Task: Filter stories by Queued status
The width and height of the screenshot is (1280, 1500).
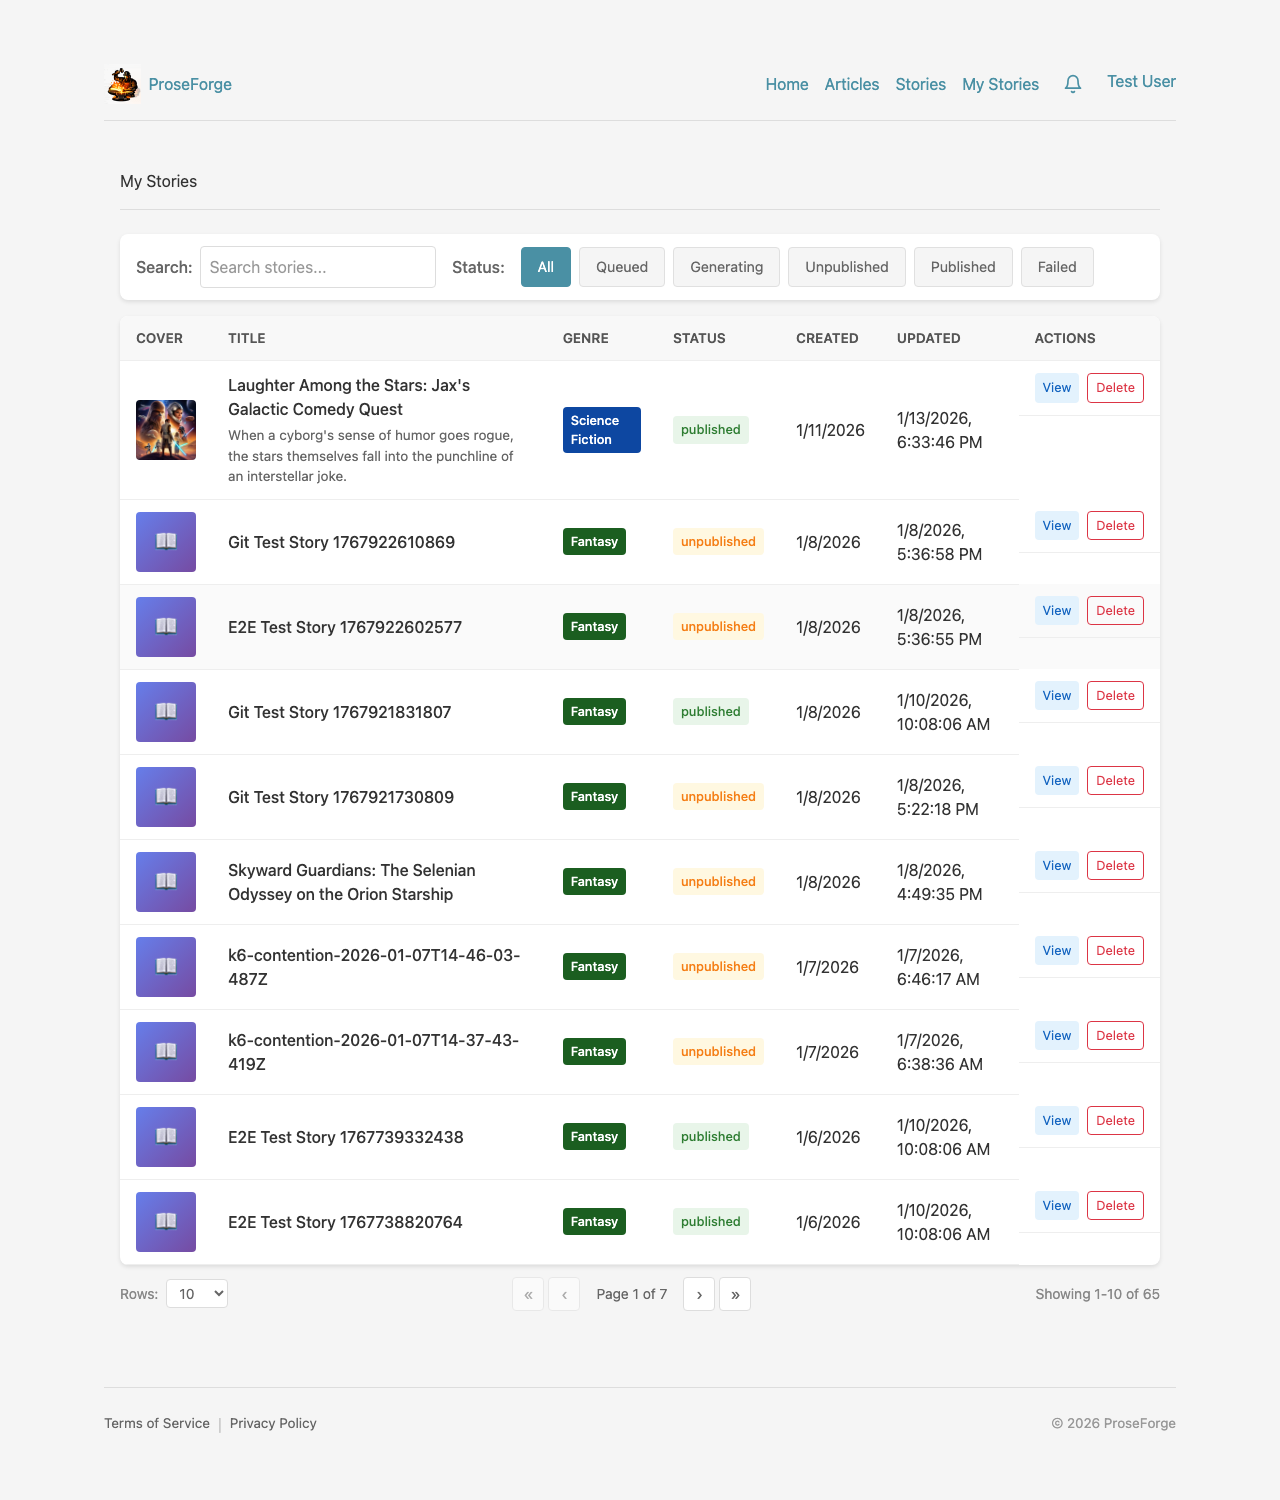Action: pos(622,267)
